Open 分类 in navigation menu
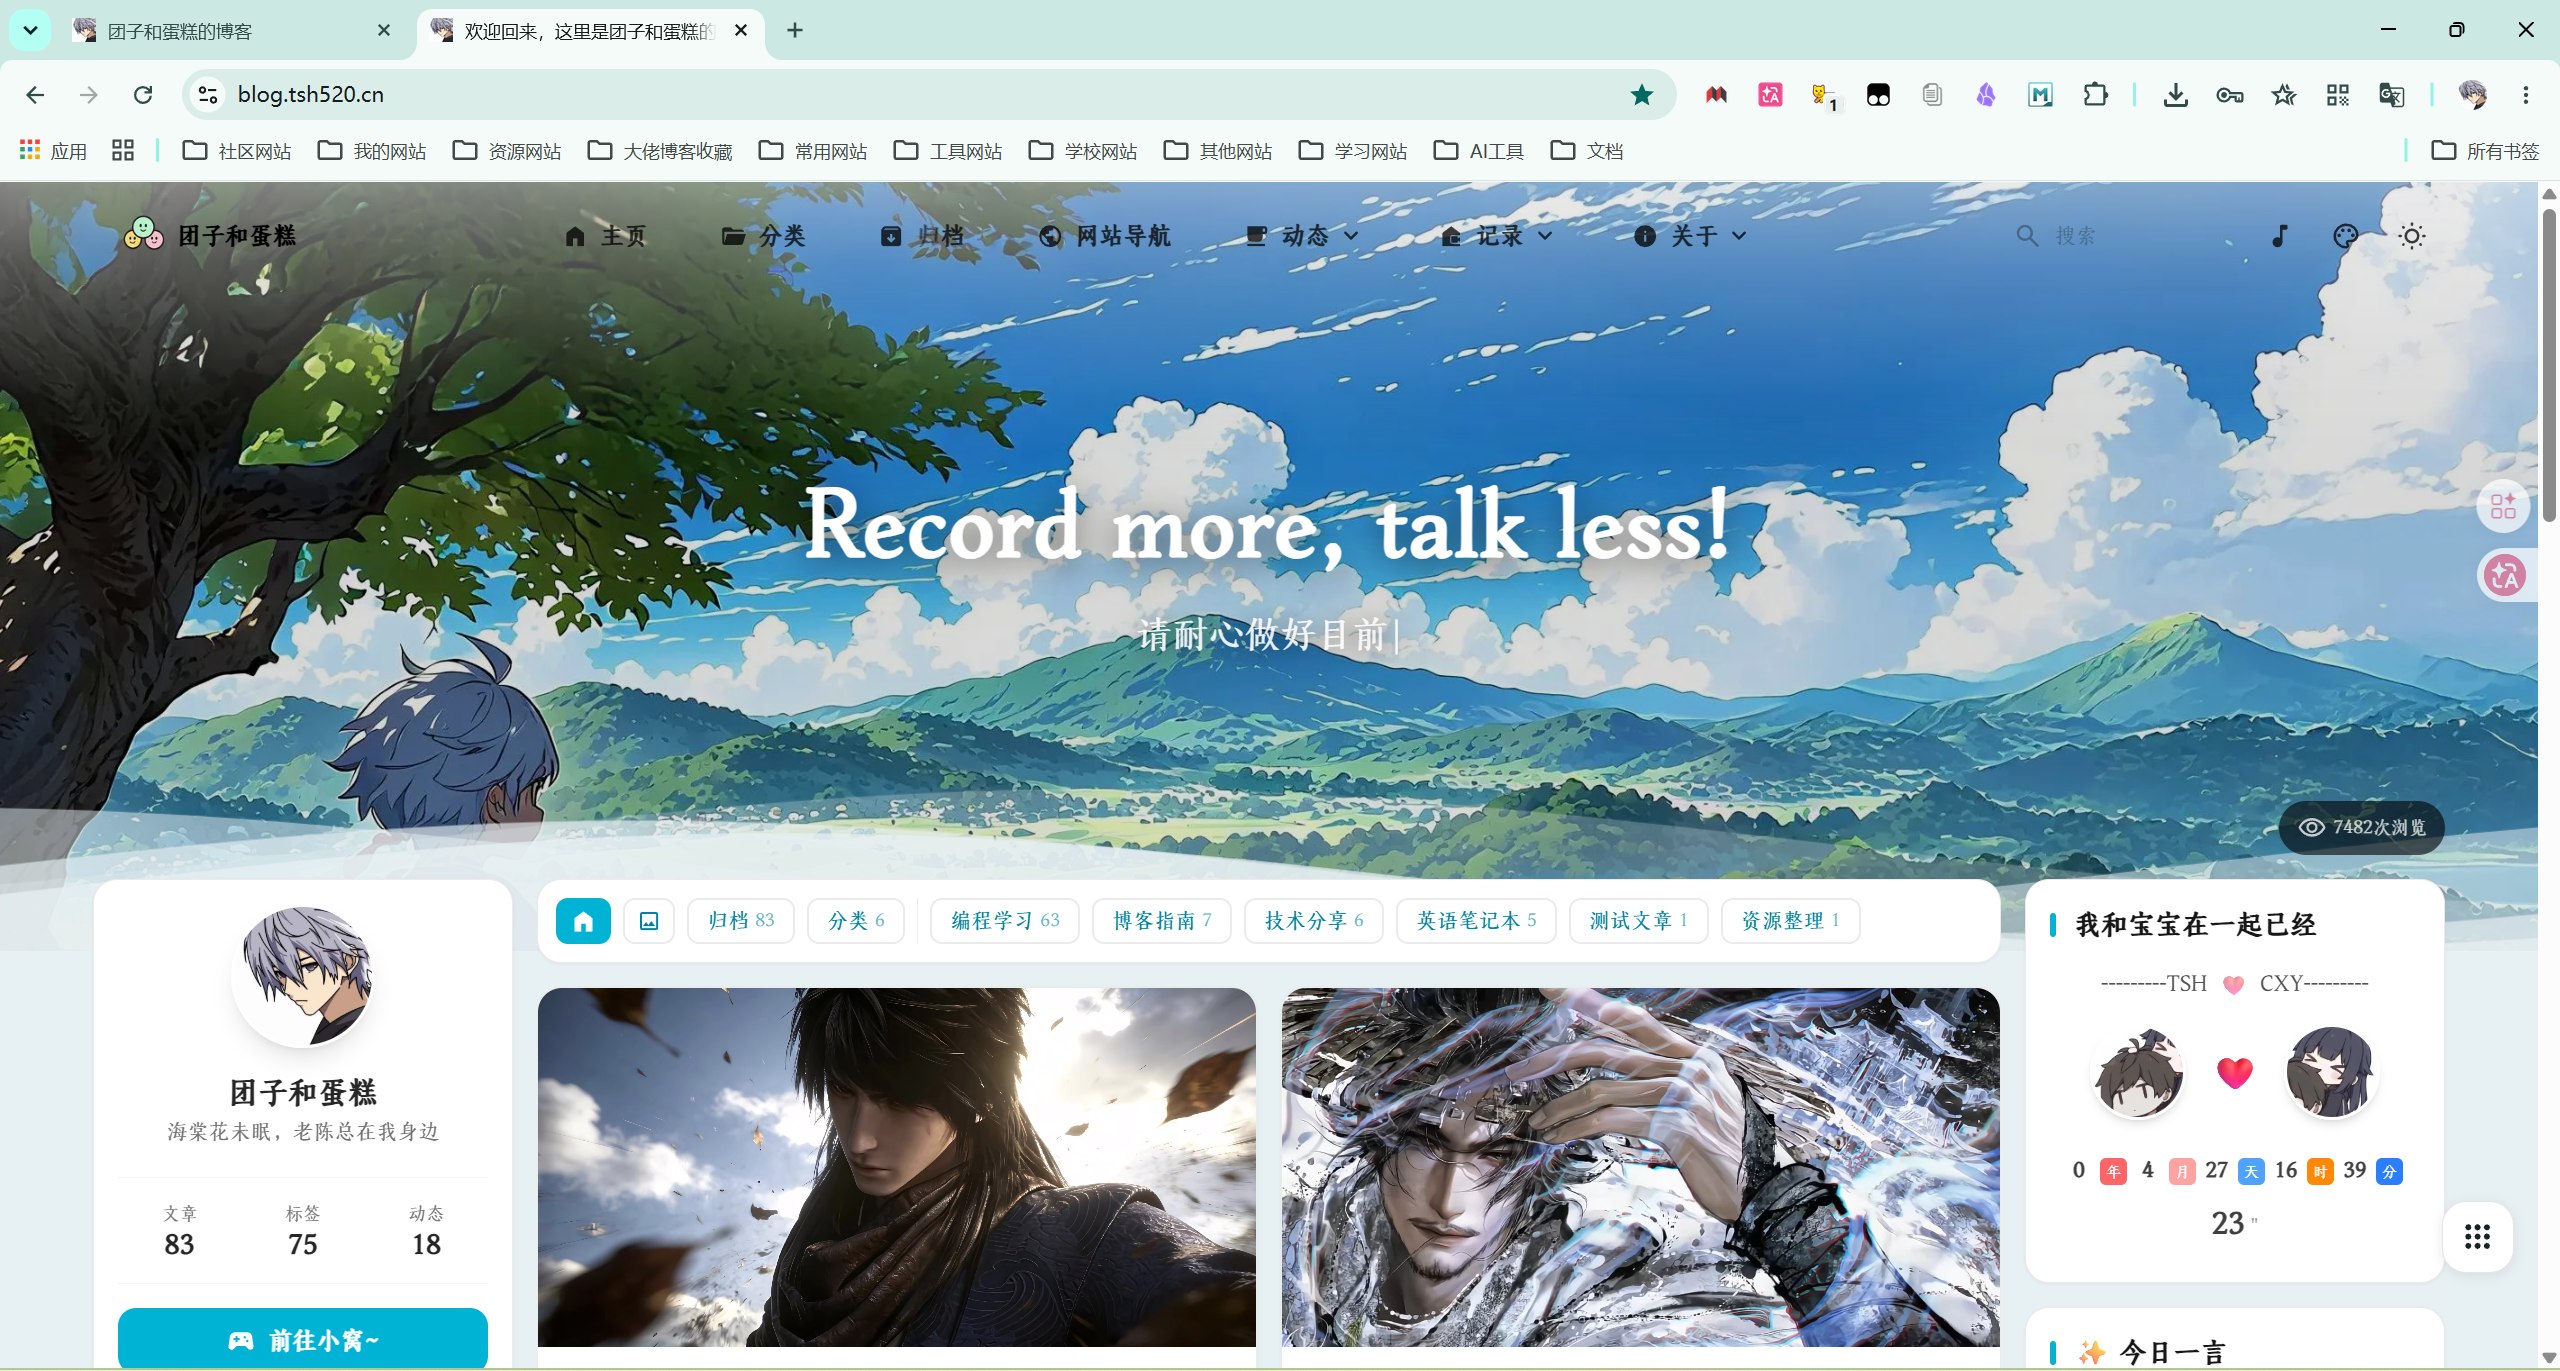 point(764,236)
